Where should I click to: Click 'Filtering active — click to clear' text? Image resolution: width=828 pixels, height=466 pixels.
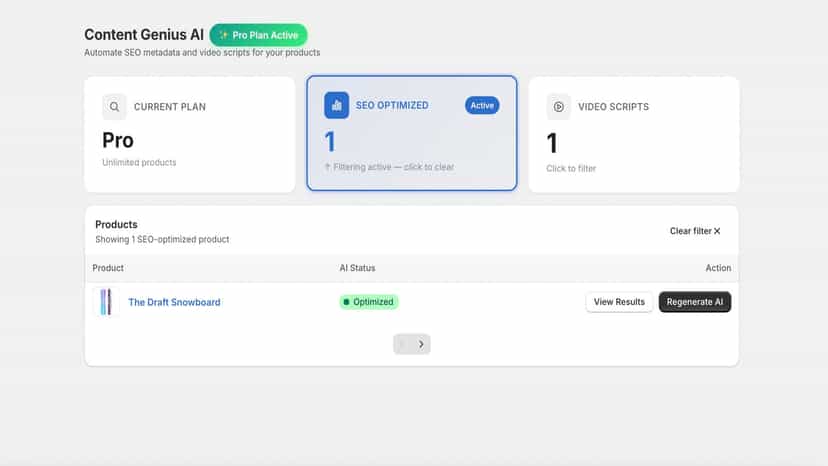pyautogui.click(x=389, y=167)
